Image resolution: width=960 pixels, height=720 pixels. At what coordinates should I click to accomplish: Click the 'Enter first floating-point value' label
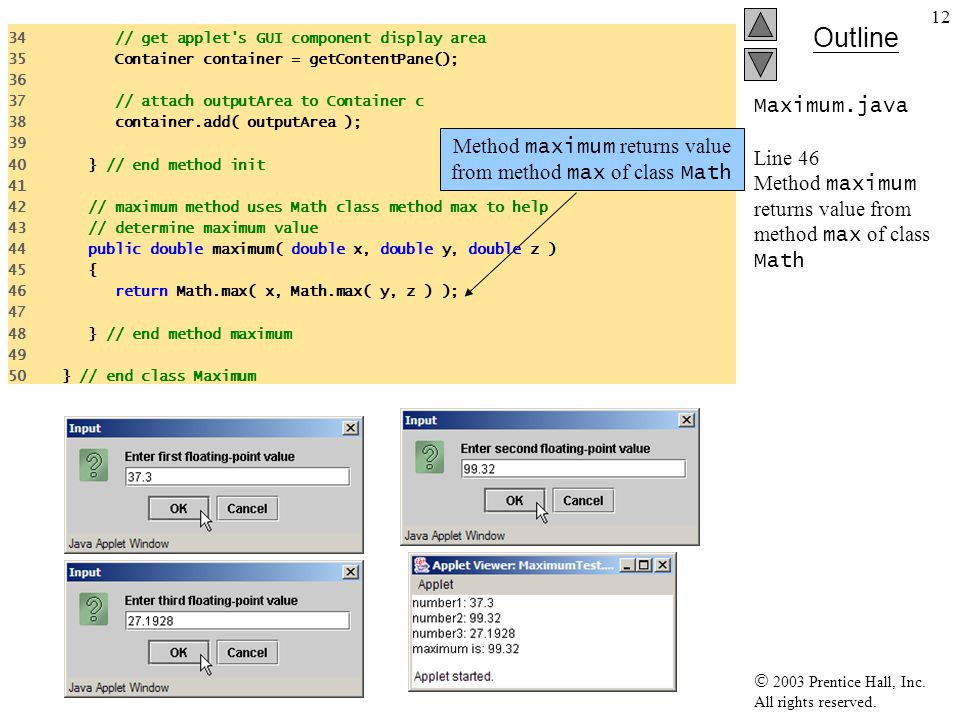coord(209,456)
